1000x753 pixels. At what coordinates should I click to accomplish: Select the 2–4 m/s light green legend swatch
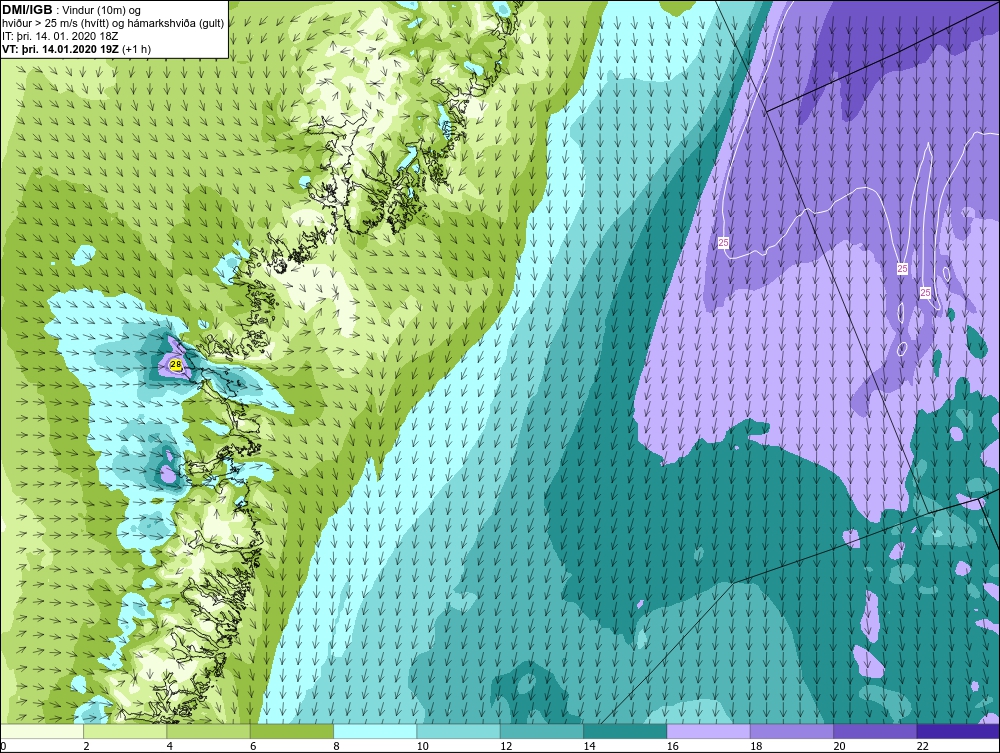(125, 731)
